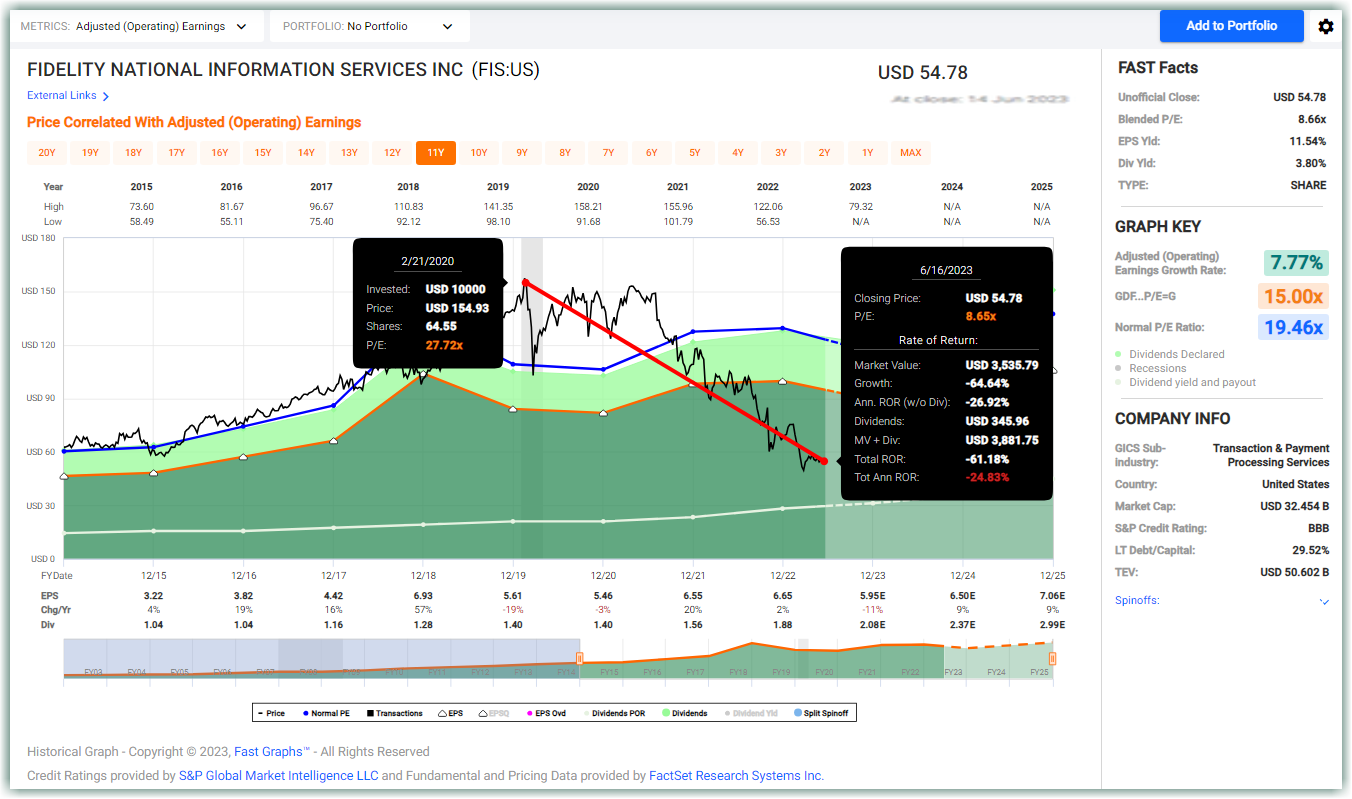
Task: Select the 5Y time range
Action: tap(695, 153)
